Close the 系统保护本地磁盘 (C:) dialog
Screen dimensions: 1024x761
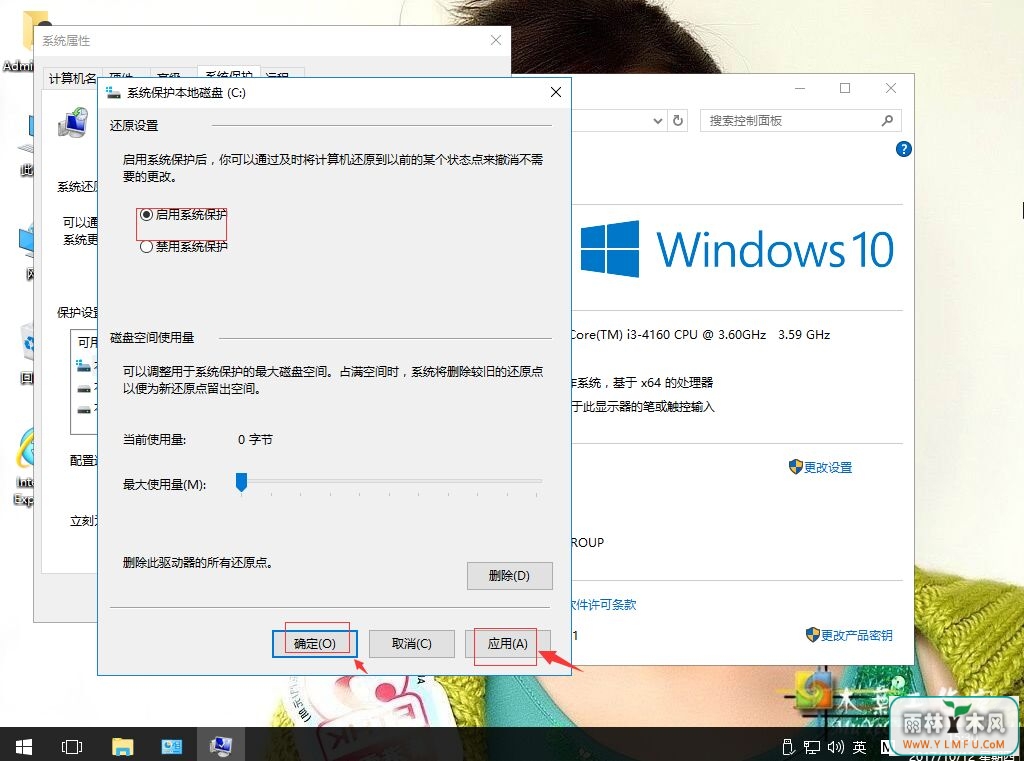556,93
